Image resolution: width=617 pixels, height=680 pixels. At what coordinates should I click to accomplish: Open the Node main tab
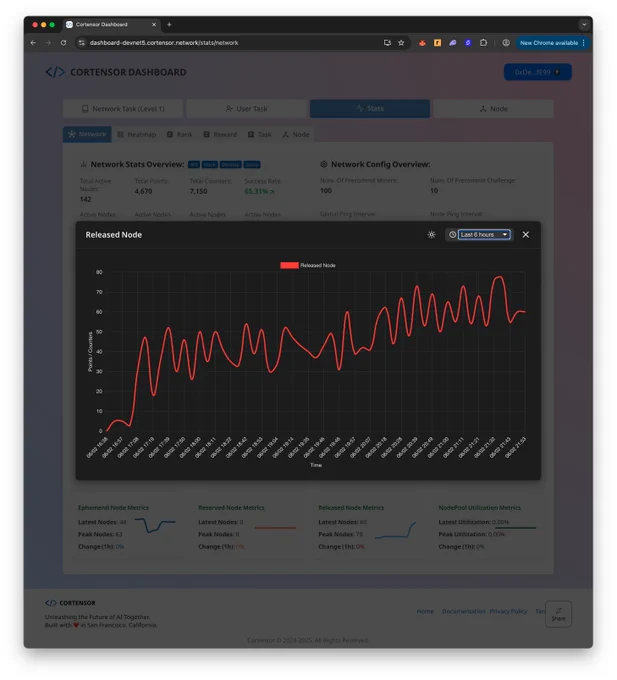[493, 109]
